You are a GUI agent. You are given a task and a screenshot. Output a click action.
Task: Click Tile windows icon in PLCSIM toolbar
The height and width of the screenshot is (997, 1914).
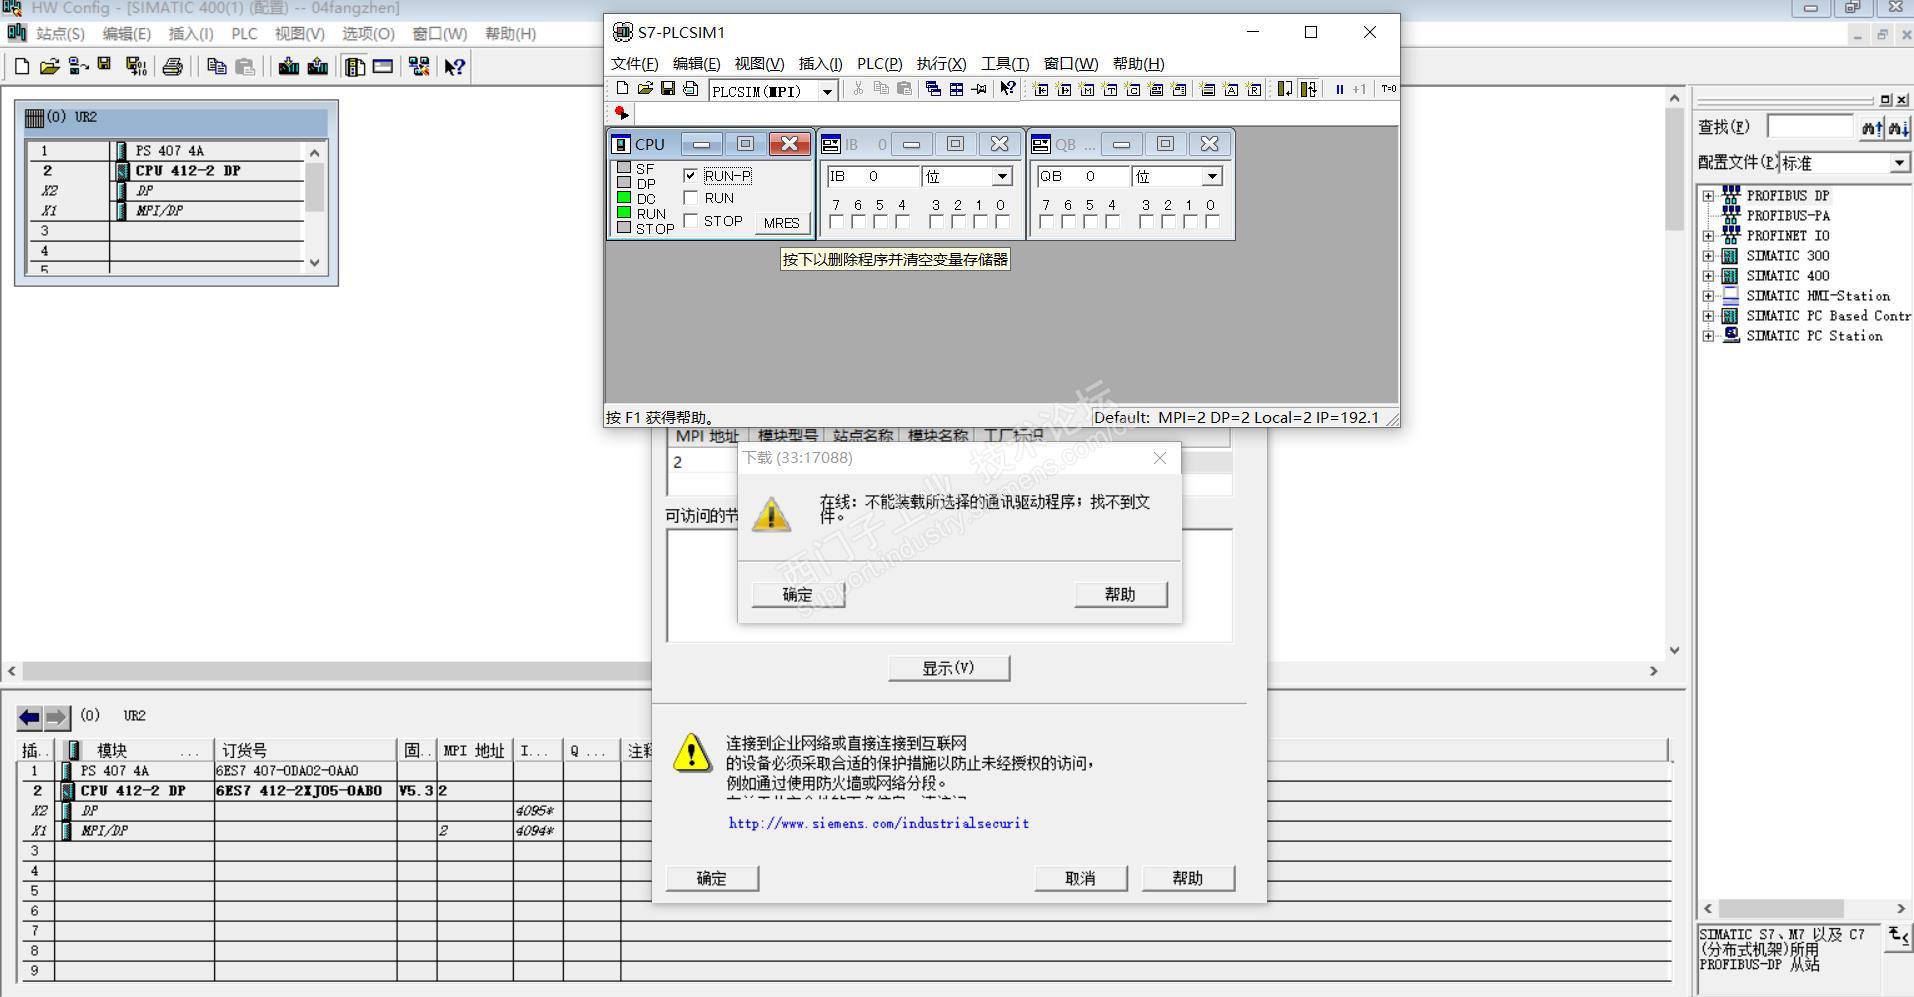pos(956,89)
